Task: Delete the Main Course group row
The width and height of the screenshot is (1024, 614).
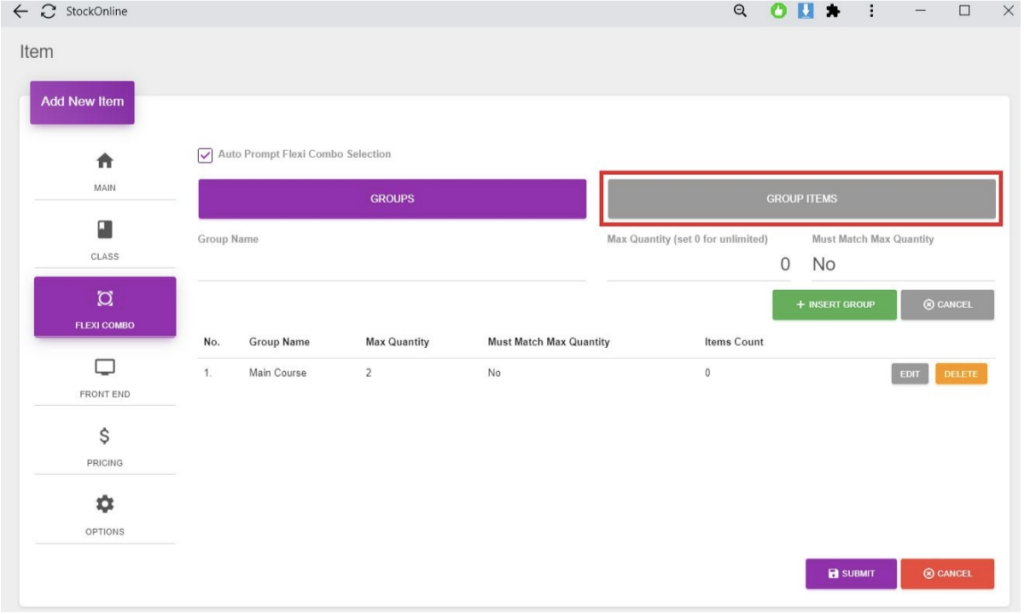Action: (x=961, y=374)
